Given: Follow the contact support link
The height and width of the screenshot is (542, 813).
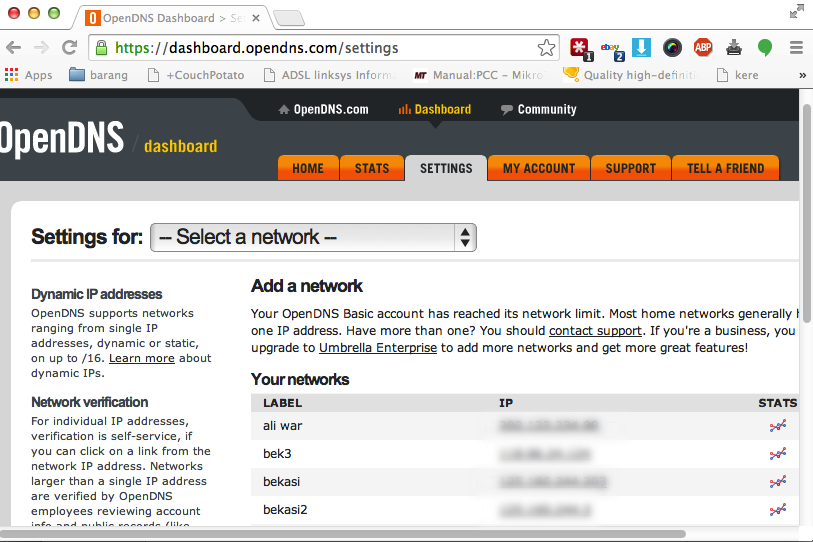Looking at the screenshot, I should point(594,330).
